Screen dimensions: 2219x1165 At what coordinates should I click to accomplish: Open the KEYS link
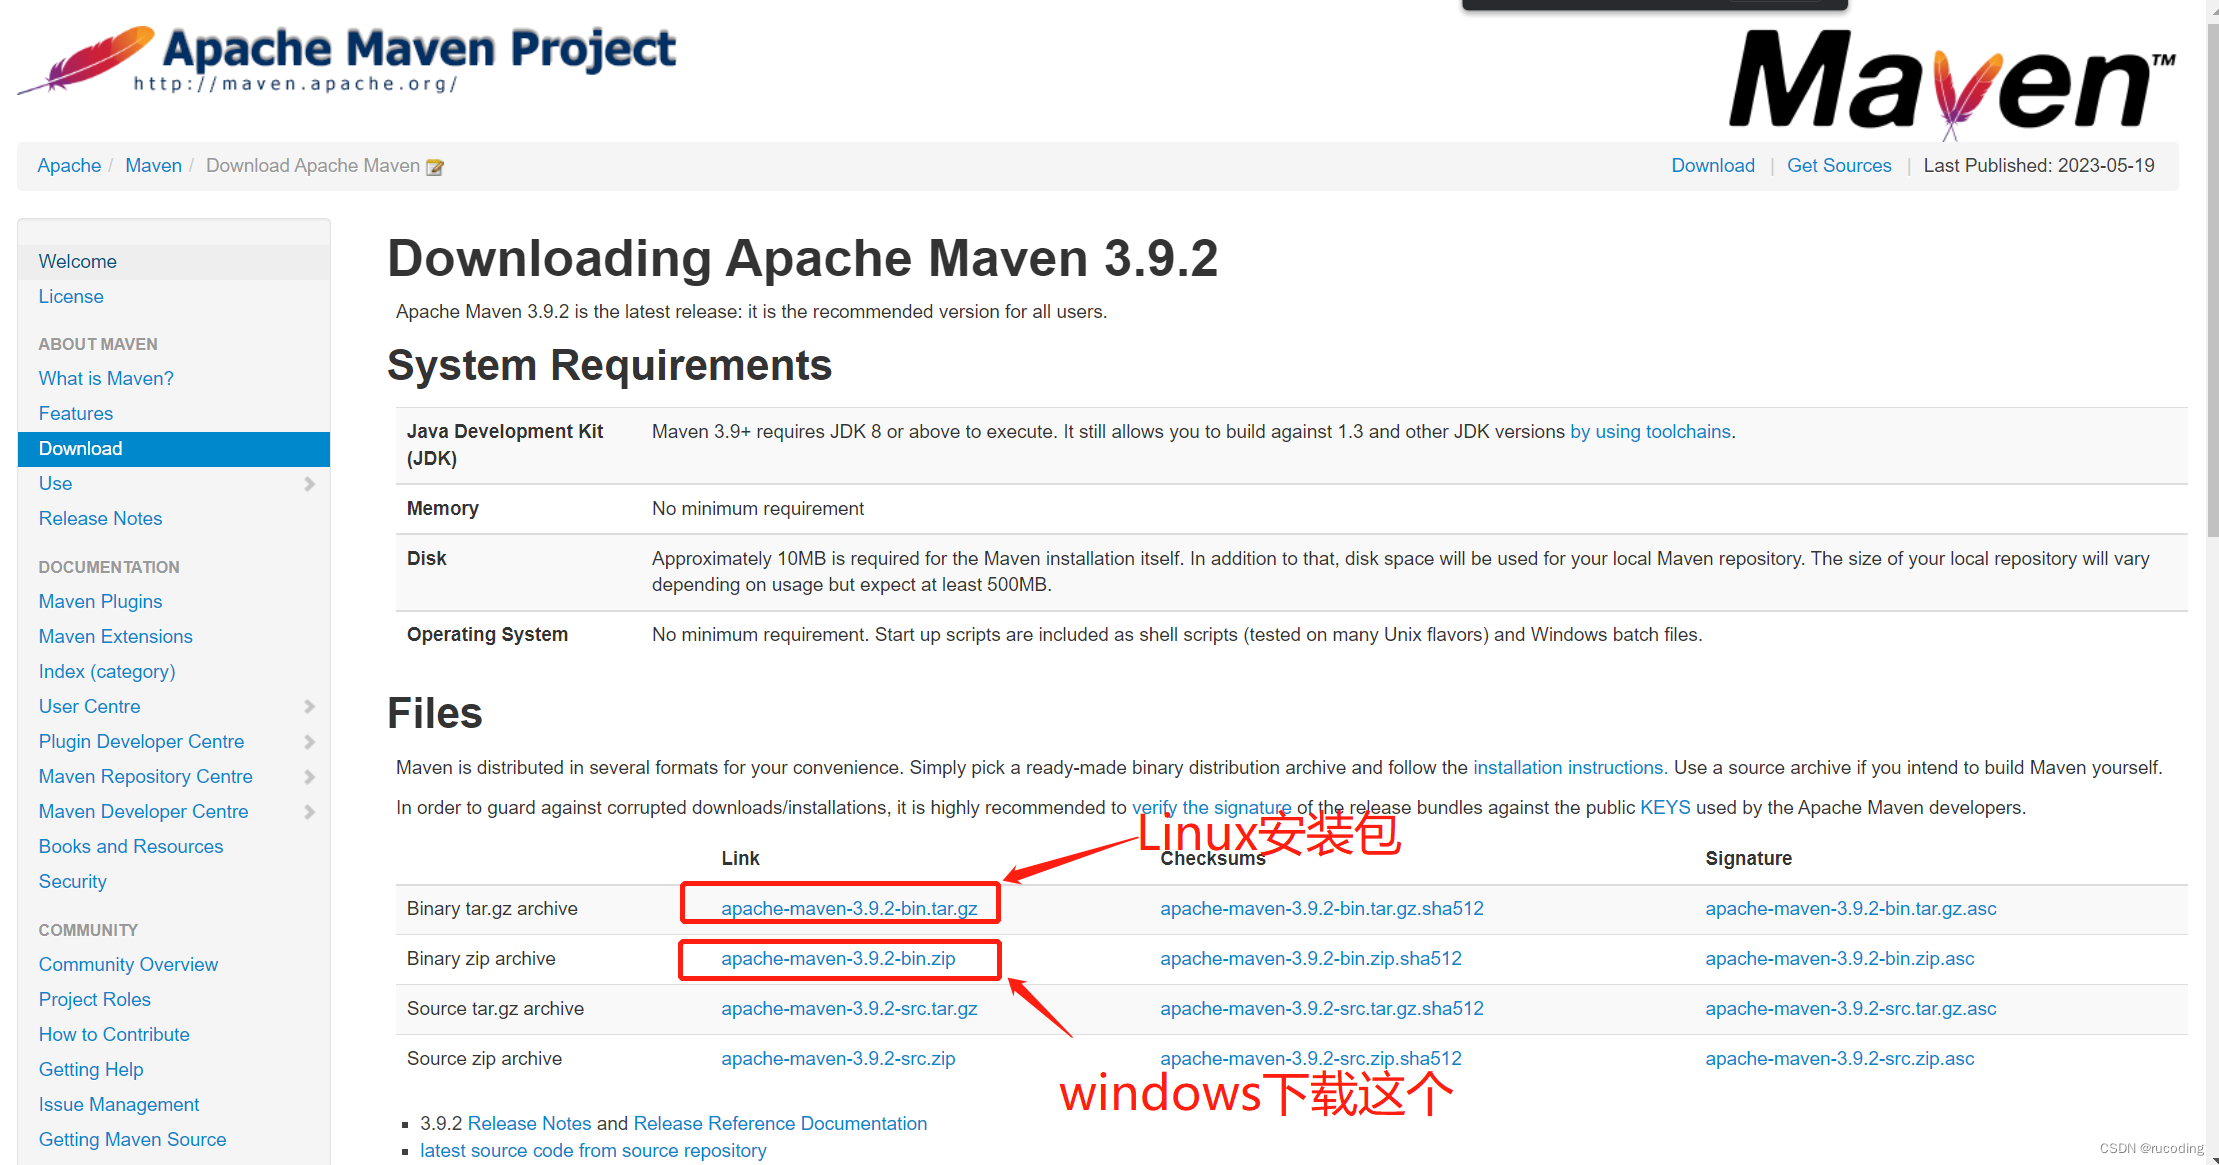1665,808
